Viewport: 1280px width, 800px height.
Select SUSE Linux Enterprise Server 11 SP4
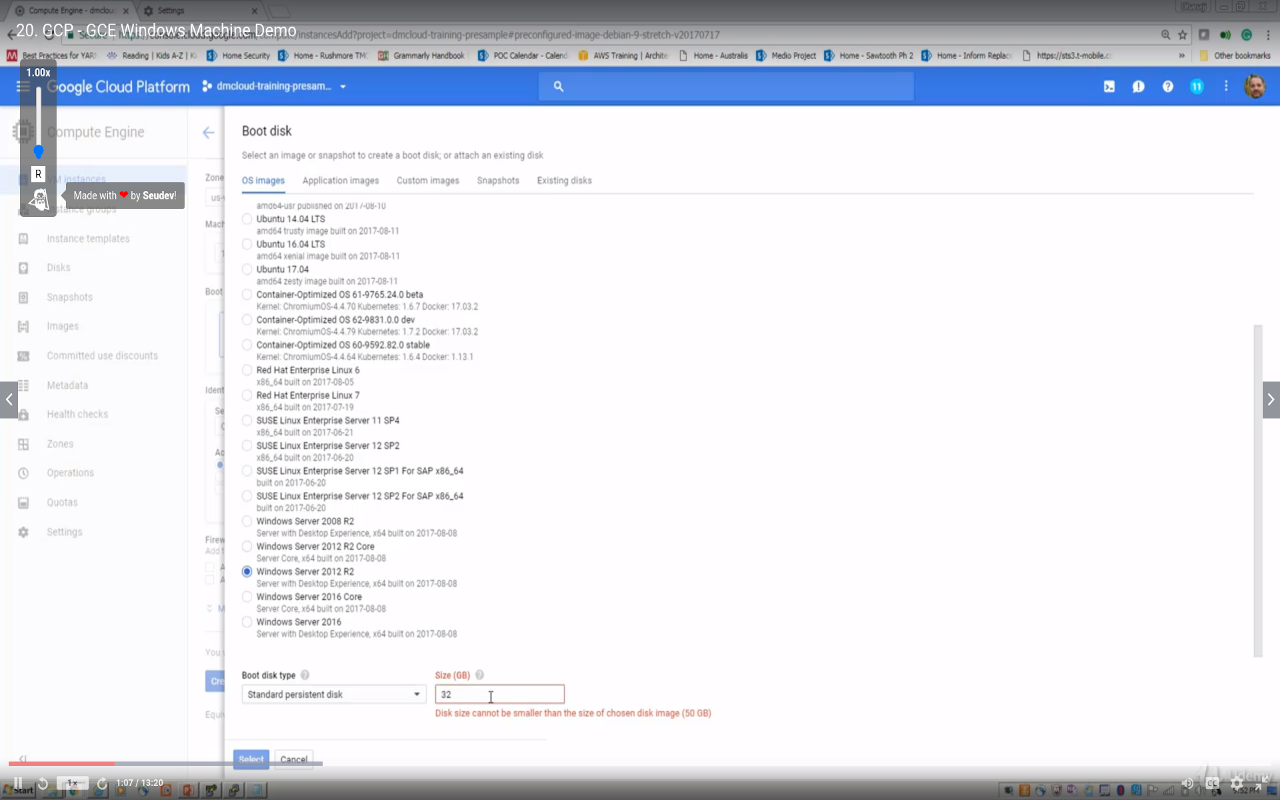(x=247, y=420)
